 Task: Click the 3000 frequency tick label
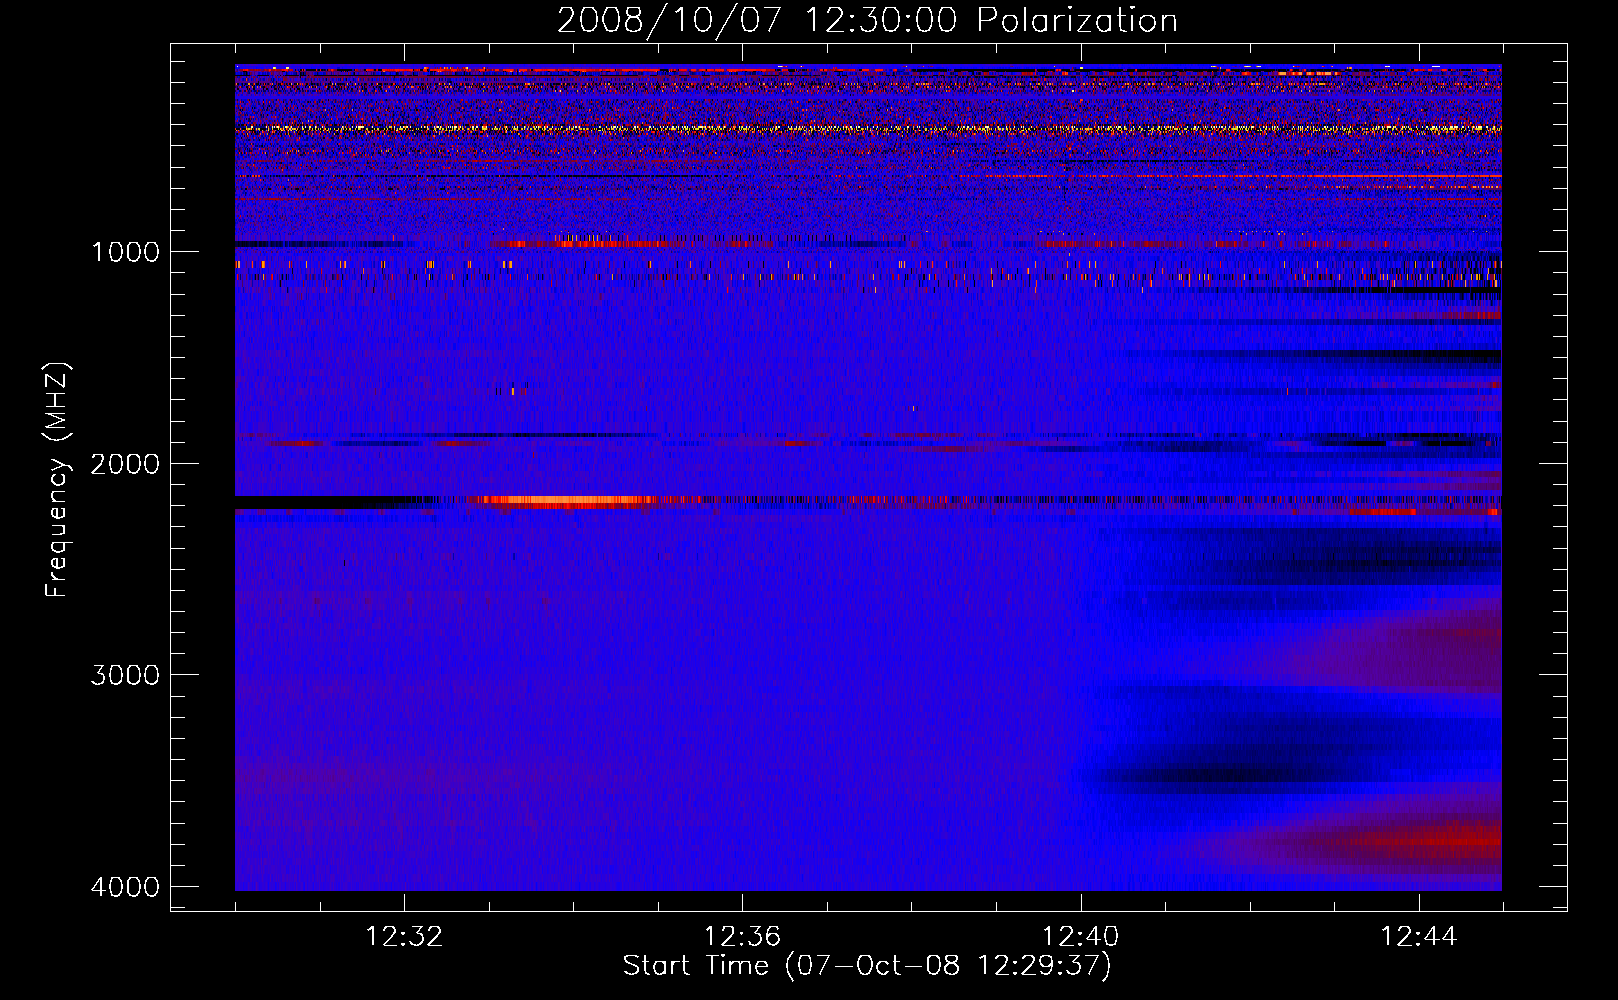(125, 674)
